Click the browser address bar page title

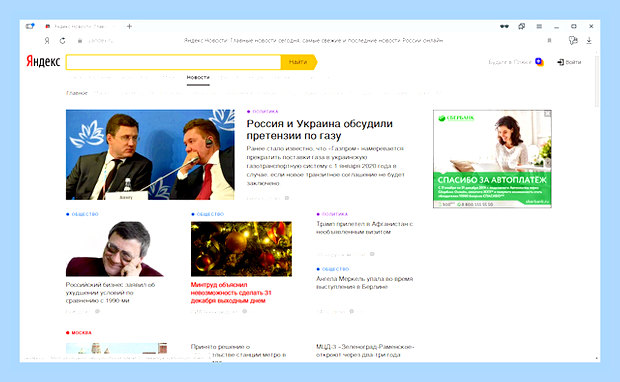313,40
